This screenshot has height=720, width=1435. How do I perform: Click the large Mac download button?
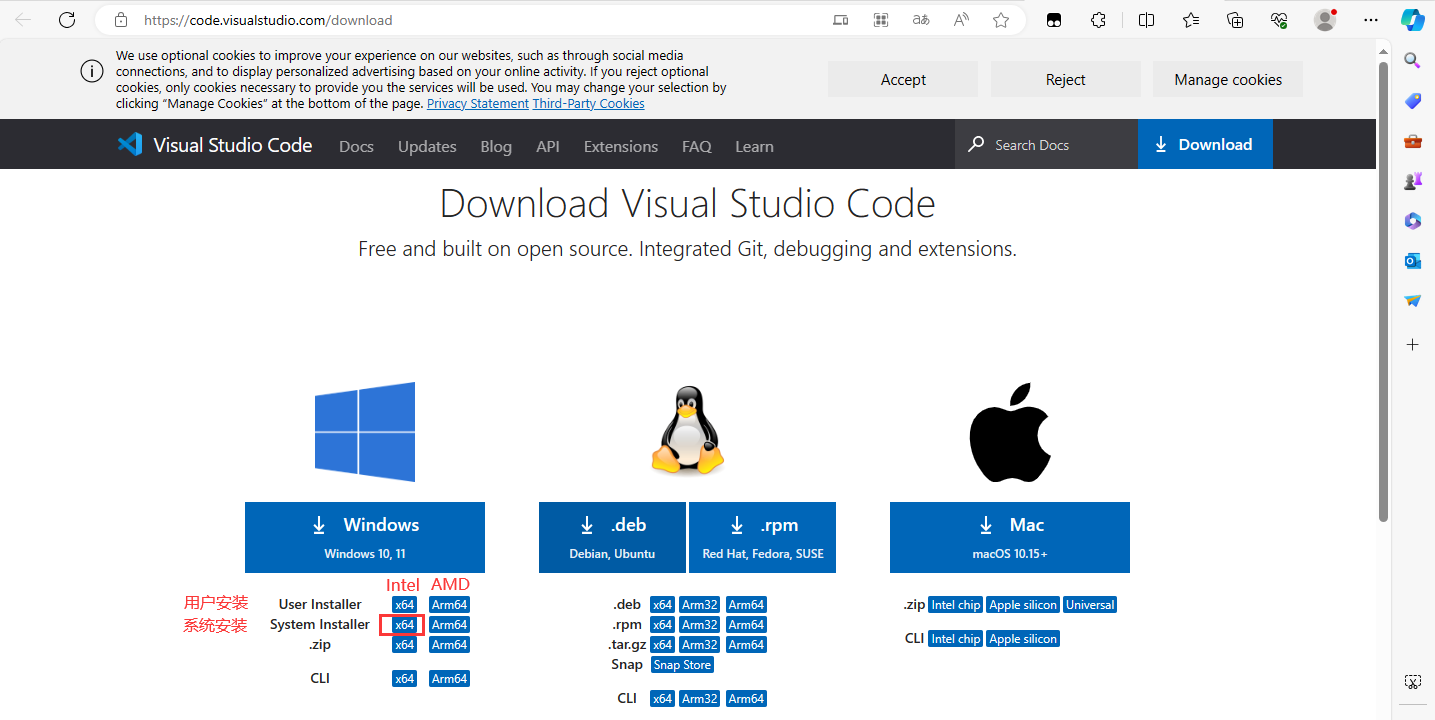pyautogui.click(x=1010, y=537)
